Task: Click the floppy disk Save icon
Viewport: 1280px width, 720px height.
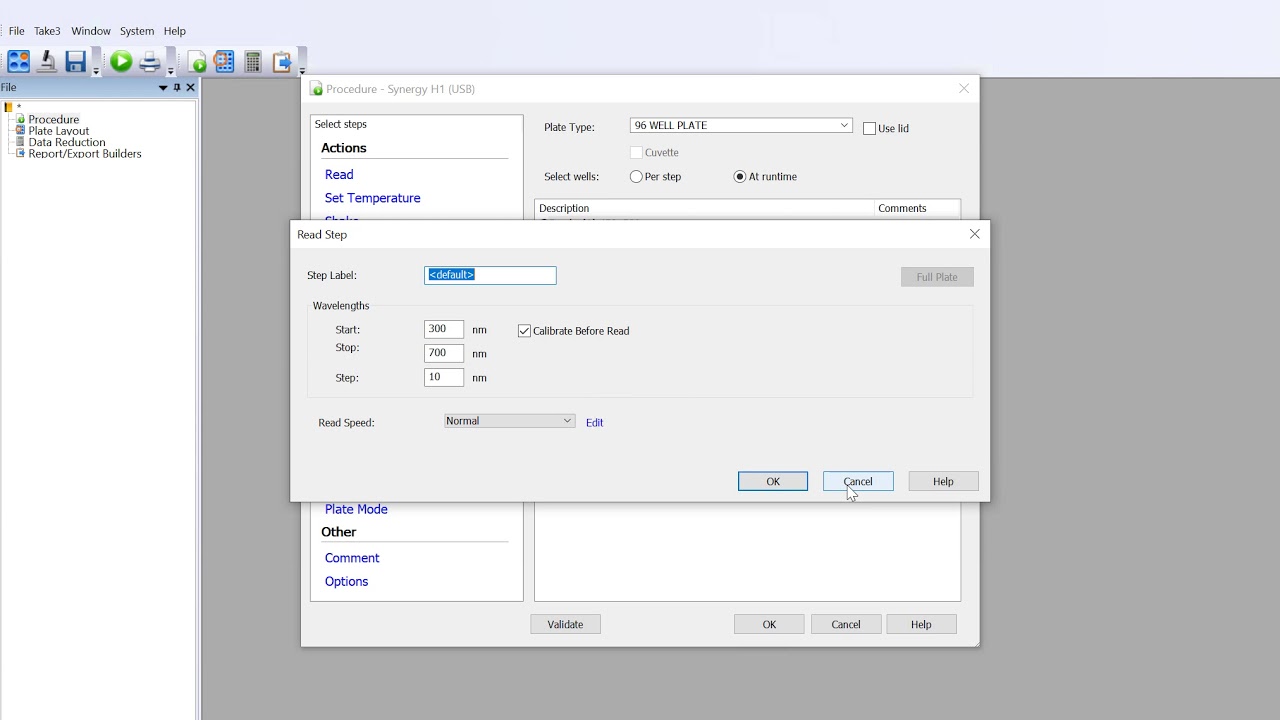Action: pos(75,62)
